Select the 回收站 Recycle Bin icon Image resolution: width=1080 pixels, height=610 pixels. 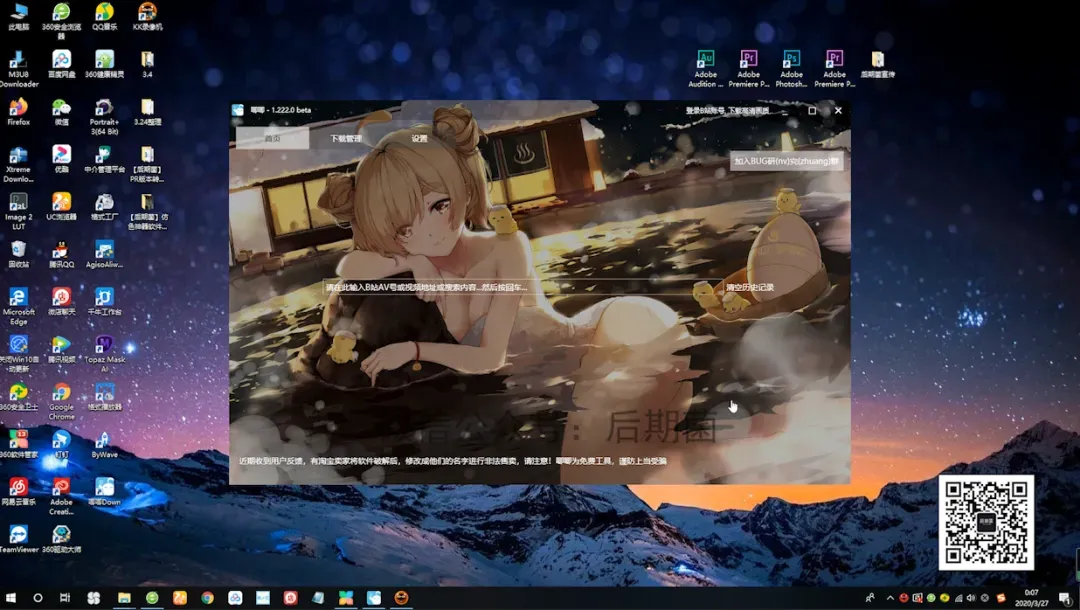pyautogui.click(x=19, y=255)
